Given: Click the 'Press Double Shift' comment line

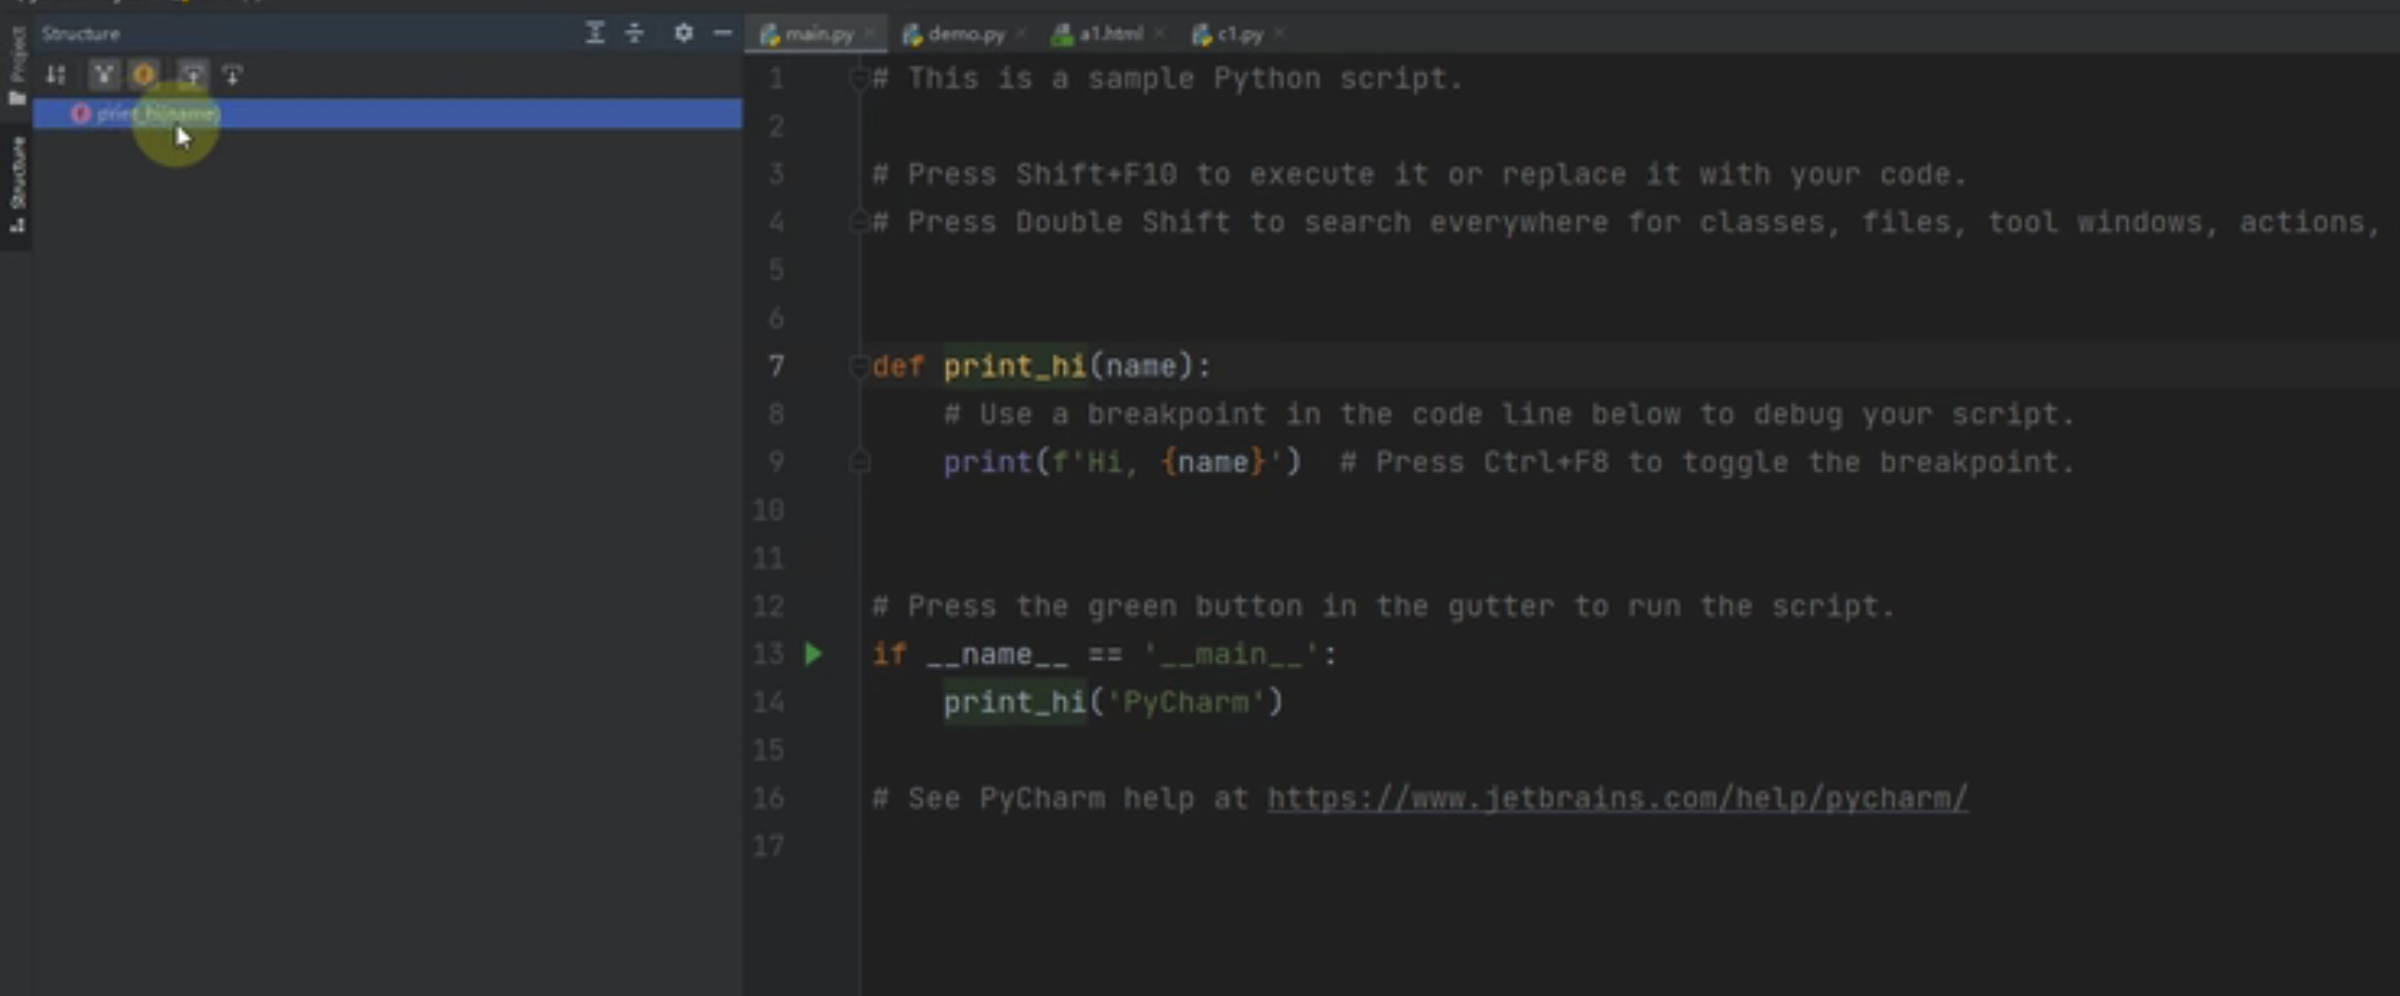Looking at the screenshot, I should pyautogui.click(x=1626, y=222).
